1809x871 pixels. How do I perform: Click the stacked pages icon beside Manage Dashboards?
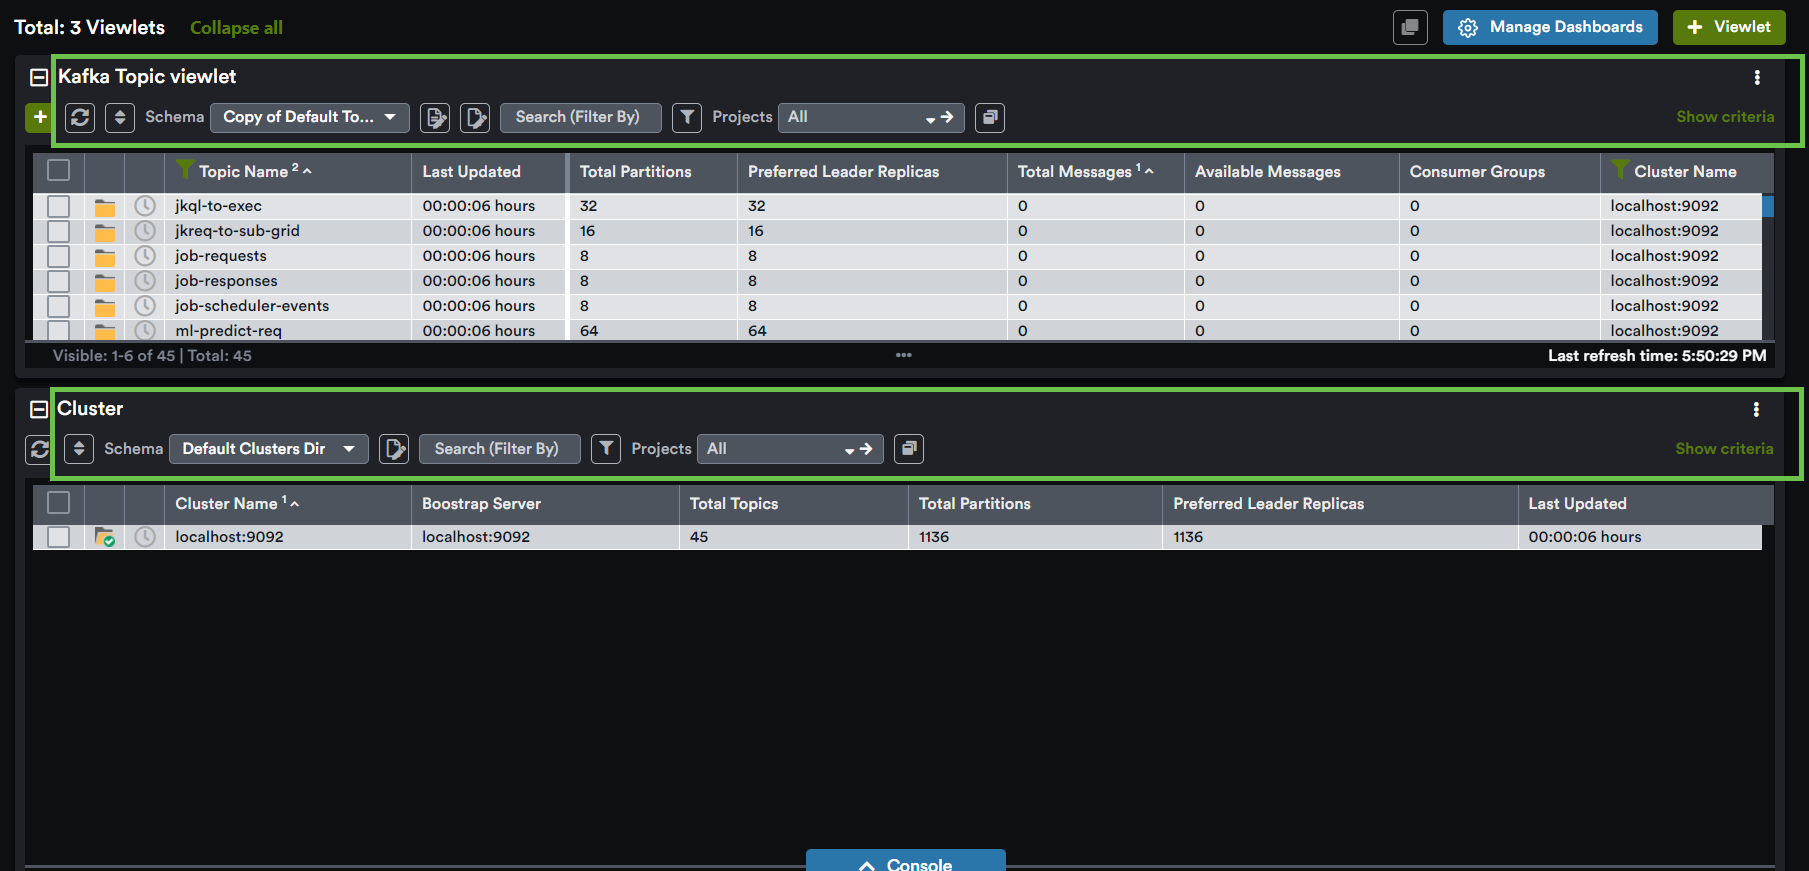click(x=1410, y=27)
